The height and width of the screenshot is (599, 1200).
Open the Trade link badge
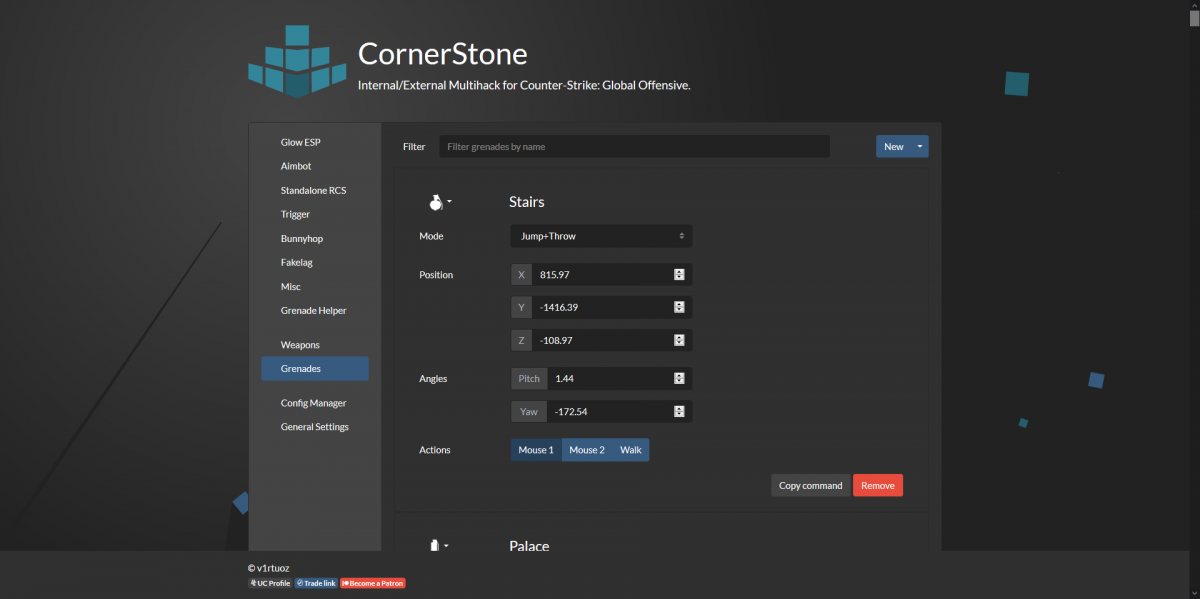point(316,583)
